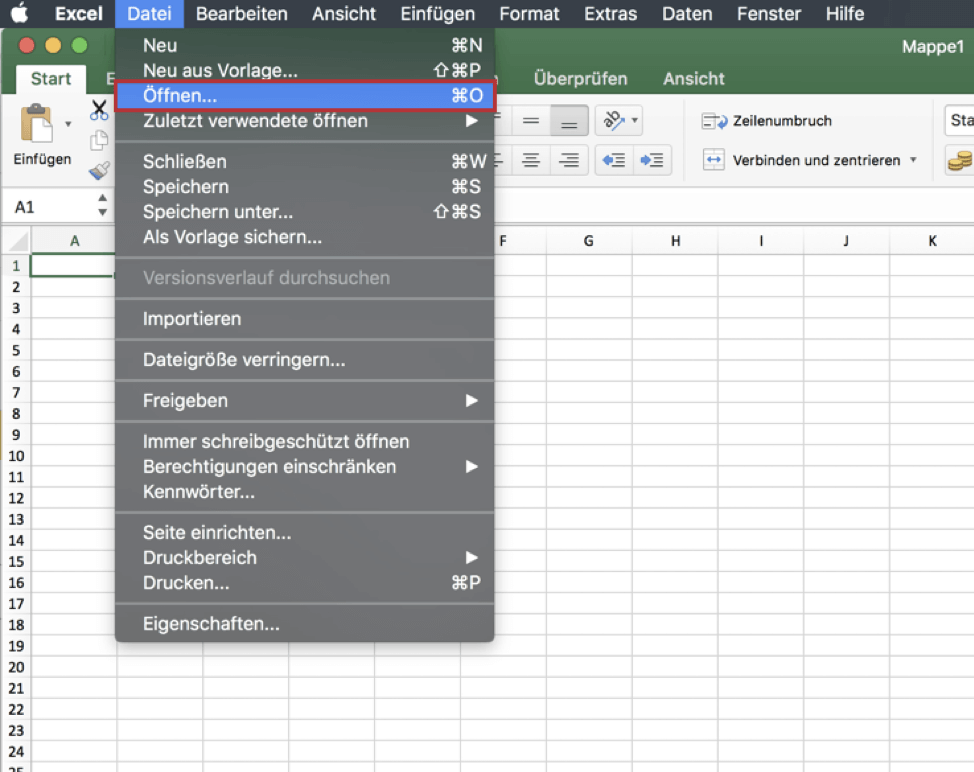Image resolution: width=974 pixels, height=772 pixels.
Task: Open the Daten menu
Action: 687,14
